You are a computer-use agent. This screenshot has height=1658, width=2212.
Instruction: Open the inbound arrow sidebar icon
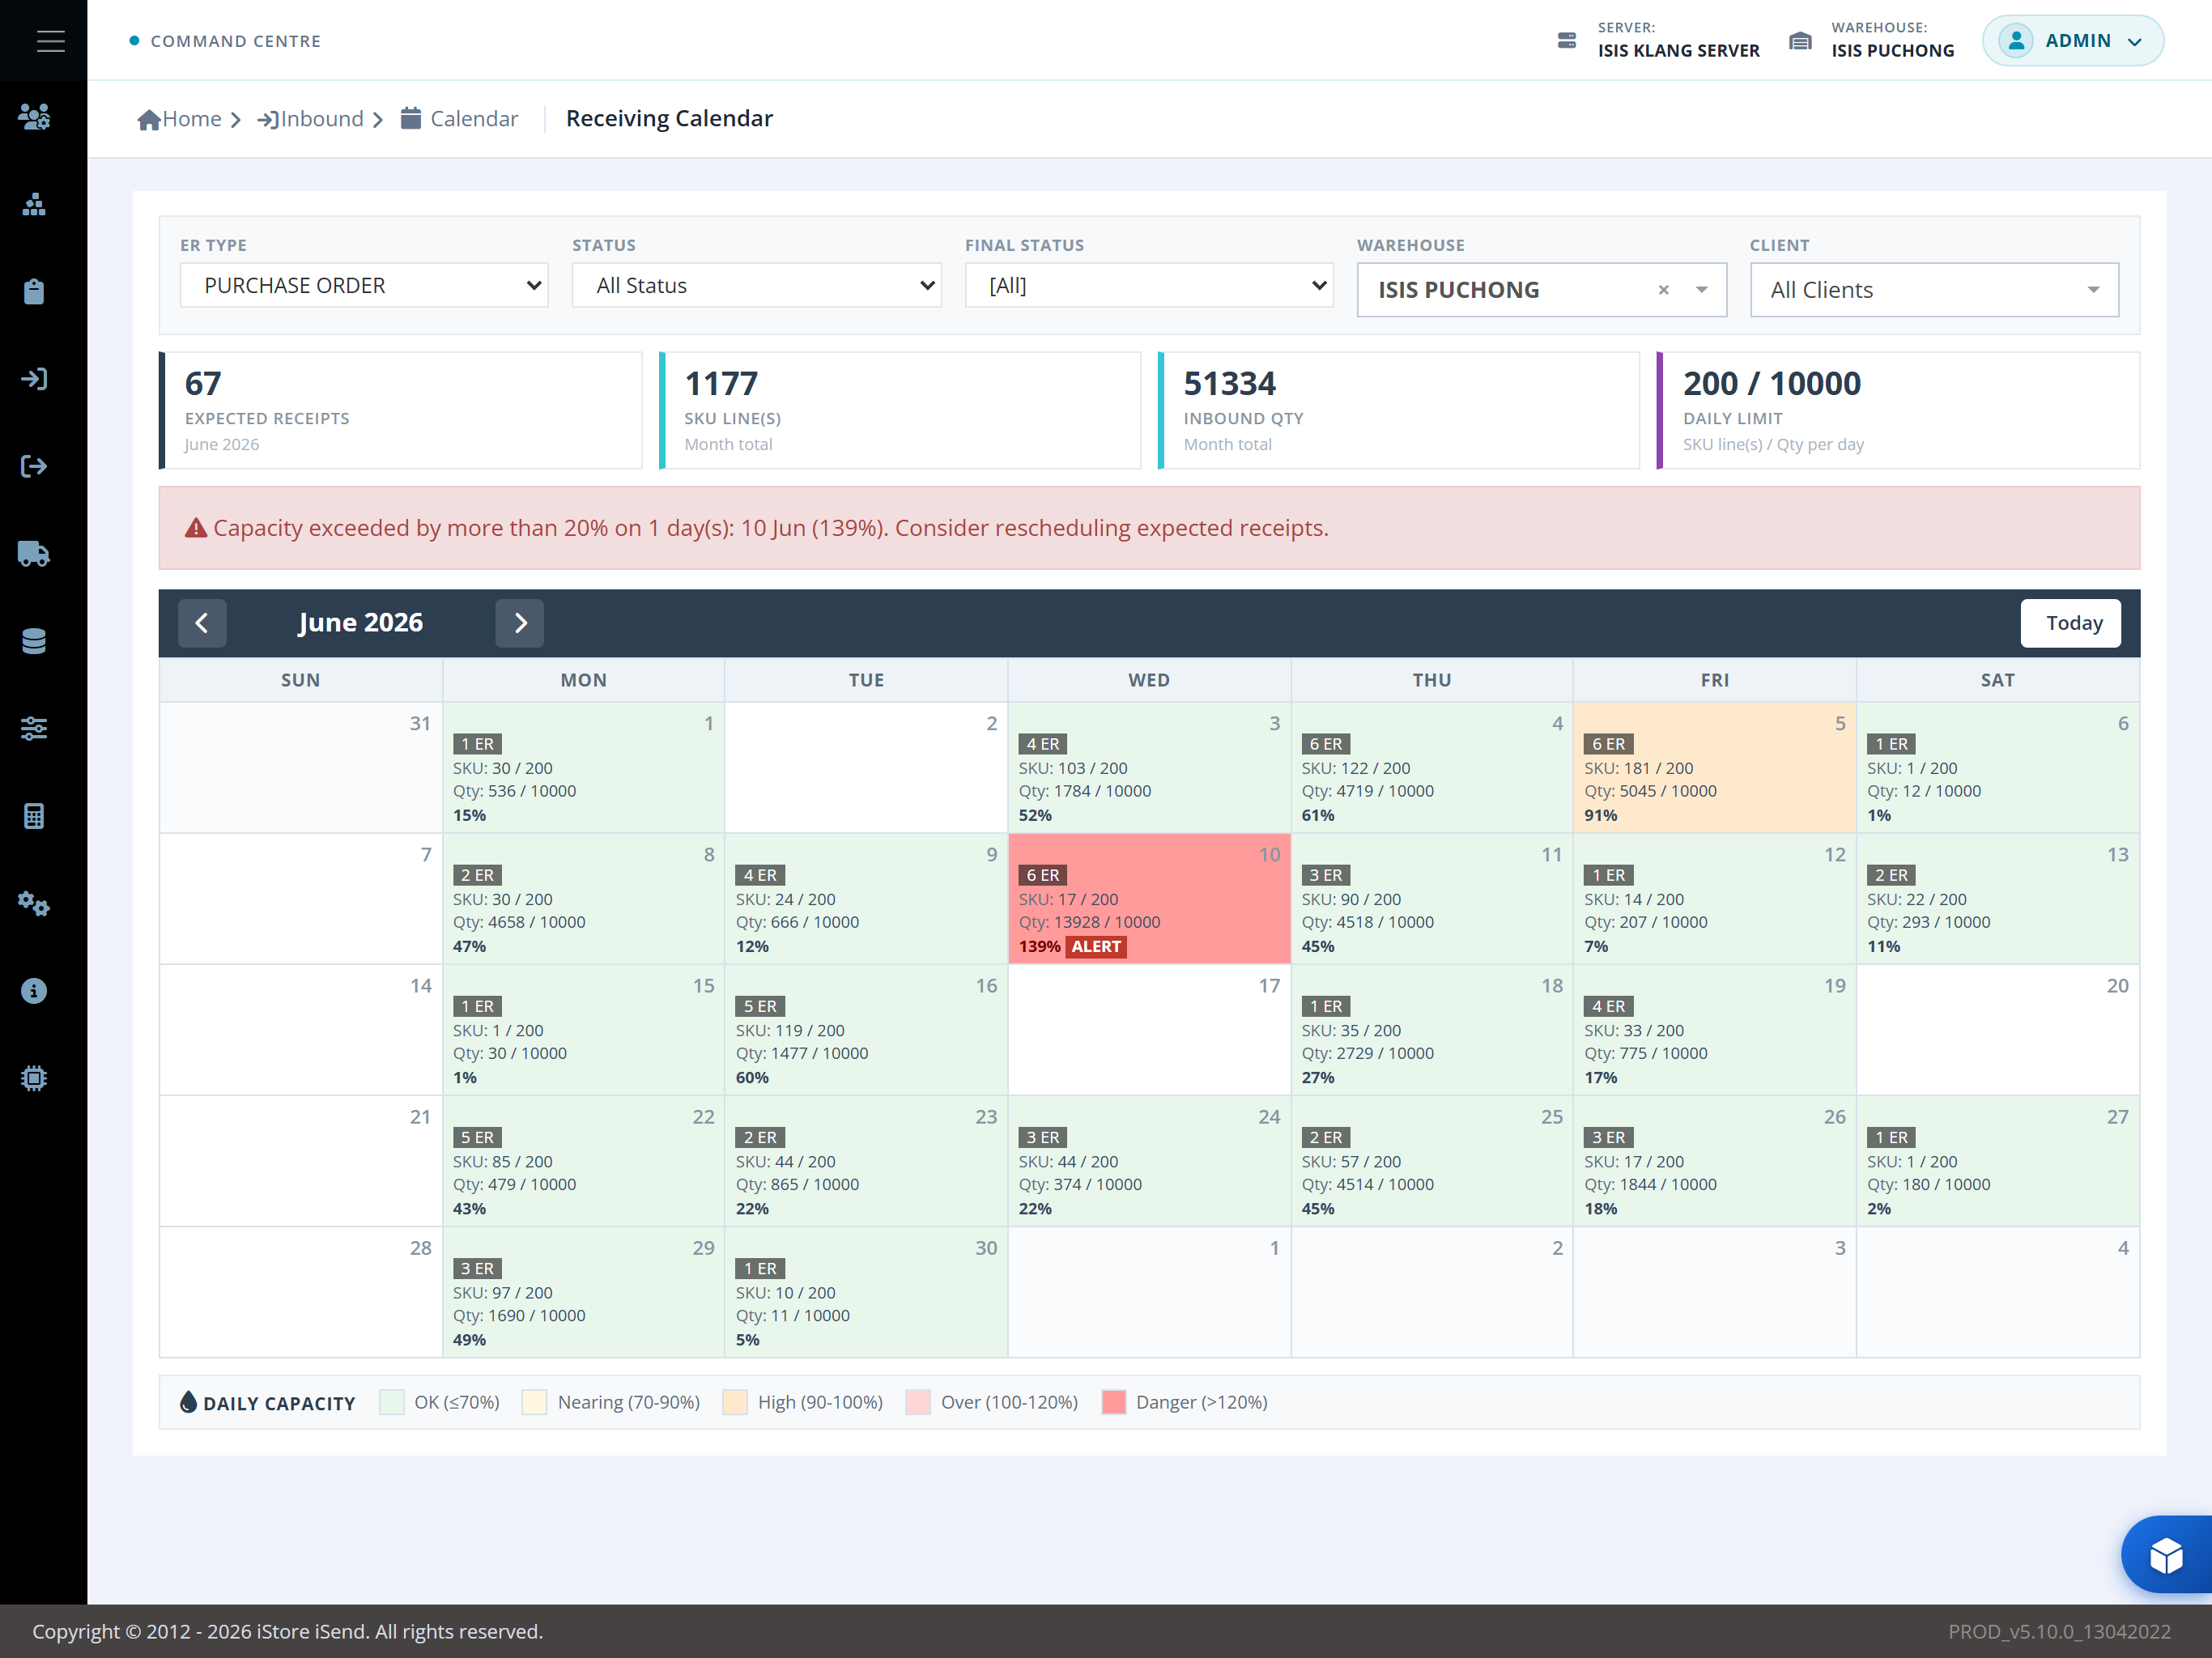tap(34, 379)
